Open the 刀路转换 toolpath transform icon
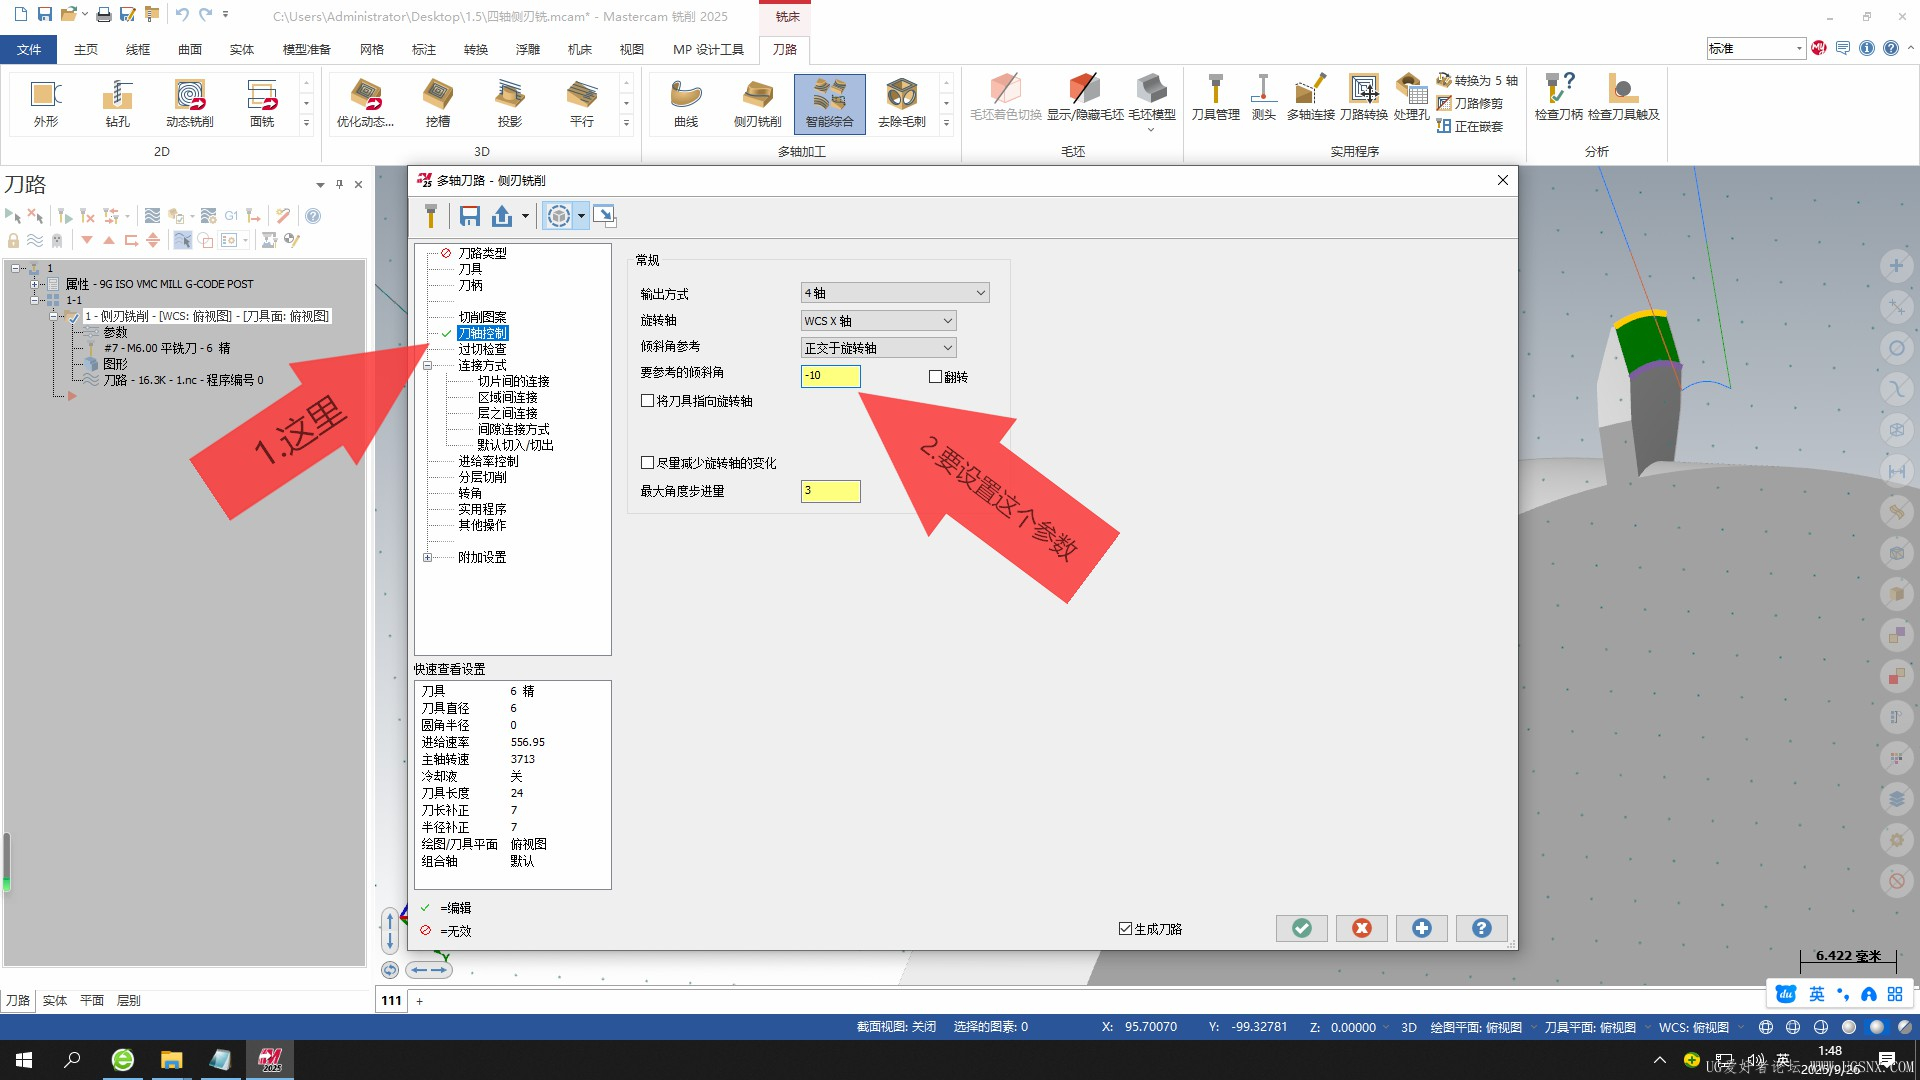The height and width of the screenshot is (1080, 1920). tap(1364, 97)
